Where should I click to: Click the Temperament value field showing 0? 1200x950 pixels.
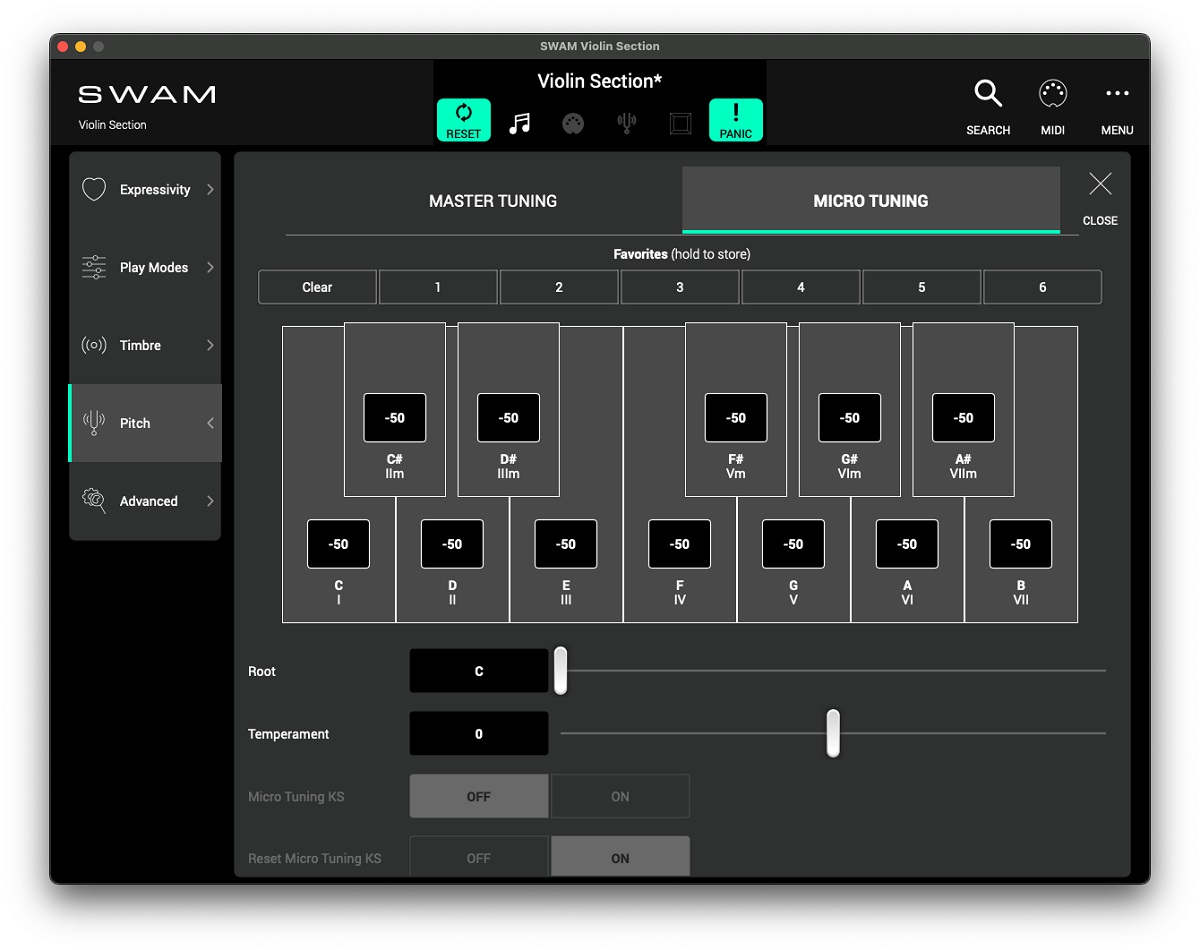479,733
